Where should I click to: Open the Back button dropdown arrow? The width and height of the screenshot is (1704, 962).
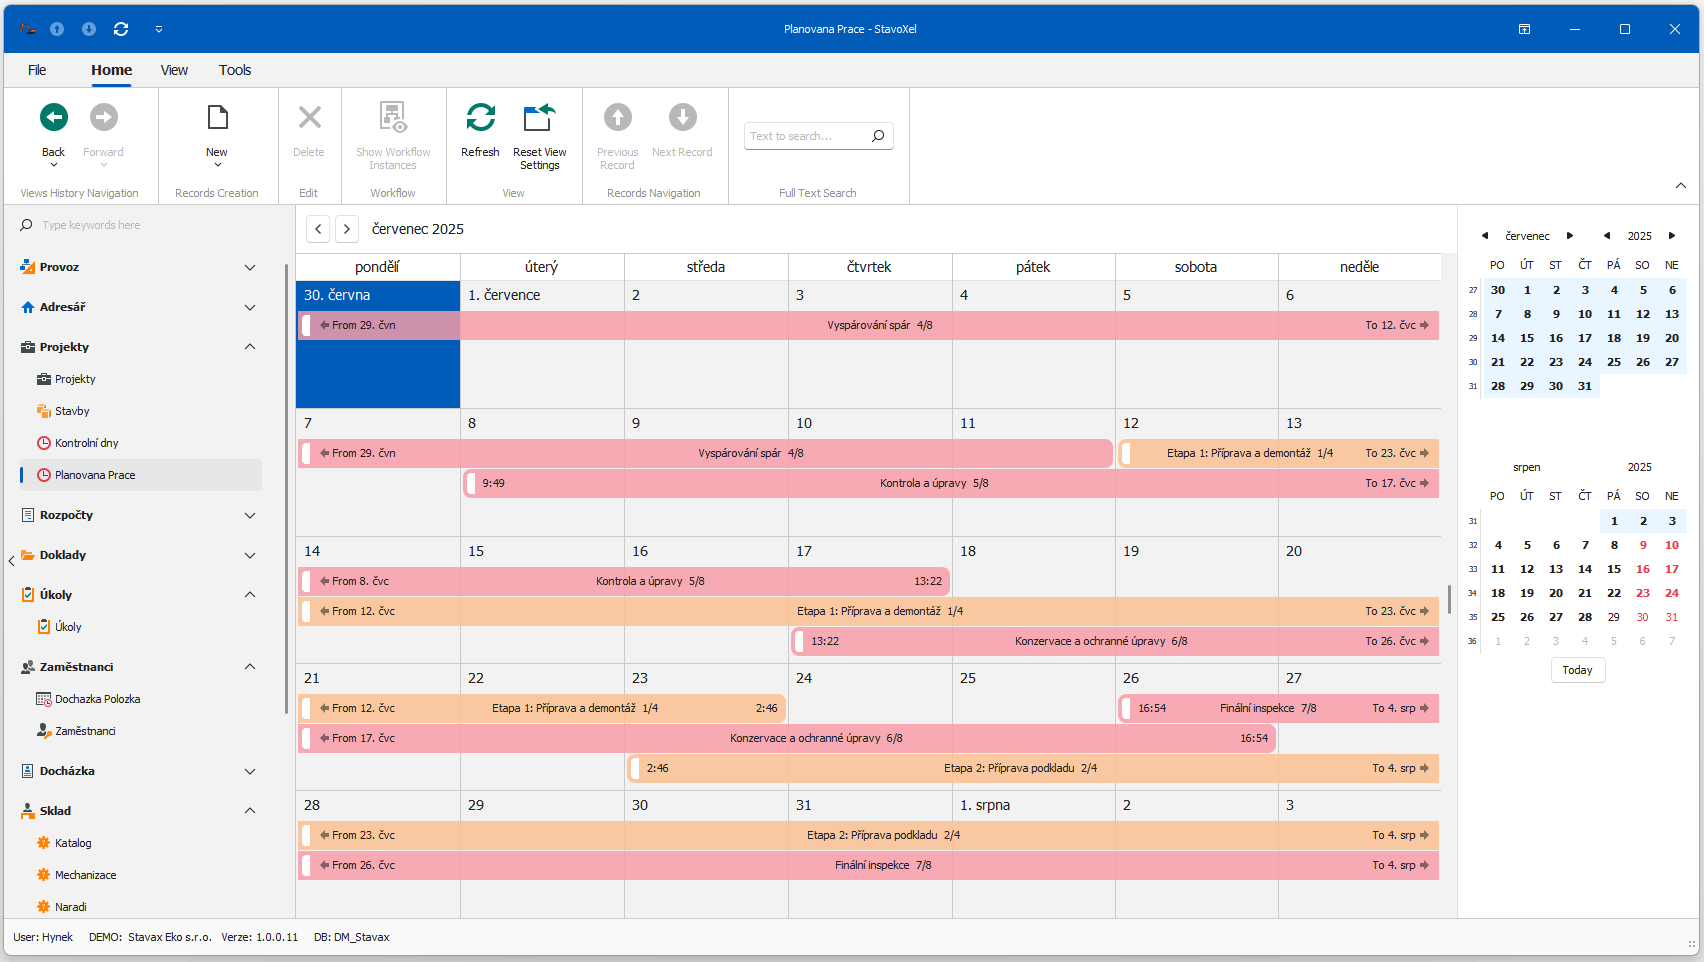[54, 165]
